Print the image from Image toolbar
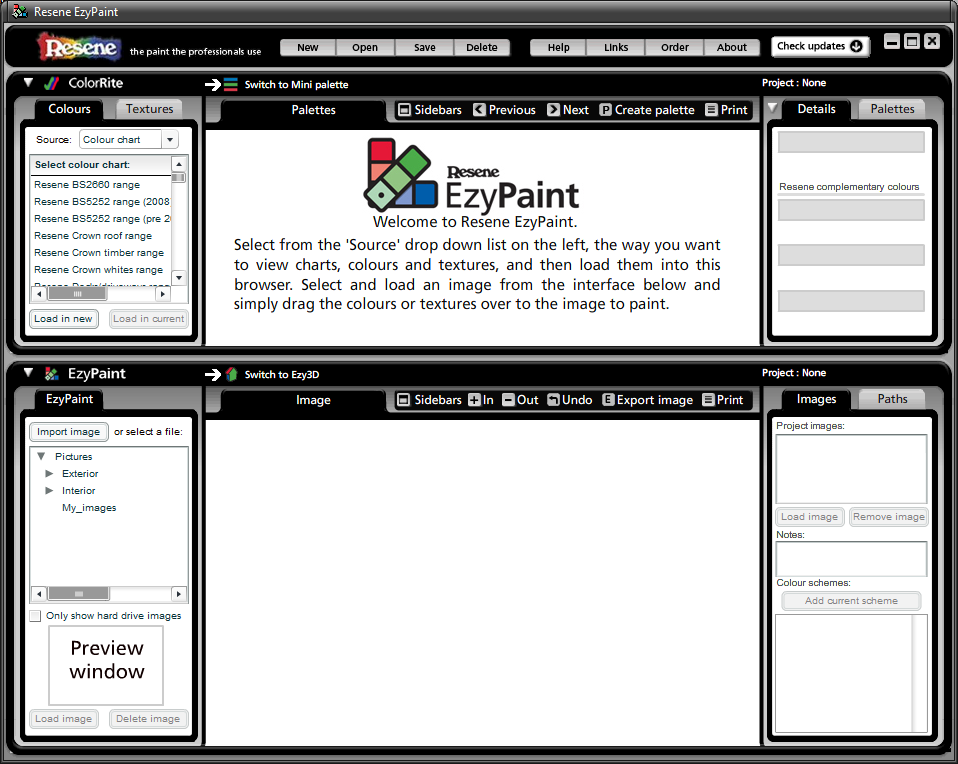The image size is (958, 764). point(723,400)
